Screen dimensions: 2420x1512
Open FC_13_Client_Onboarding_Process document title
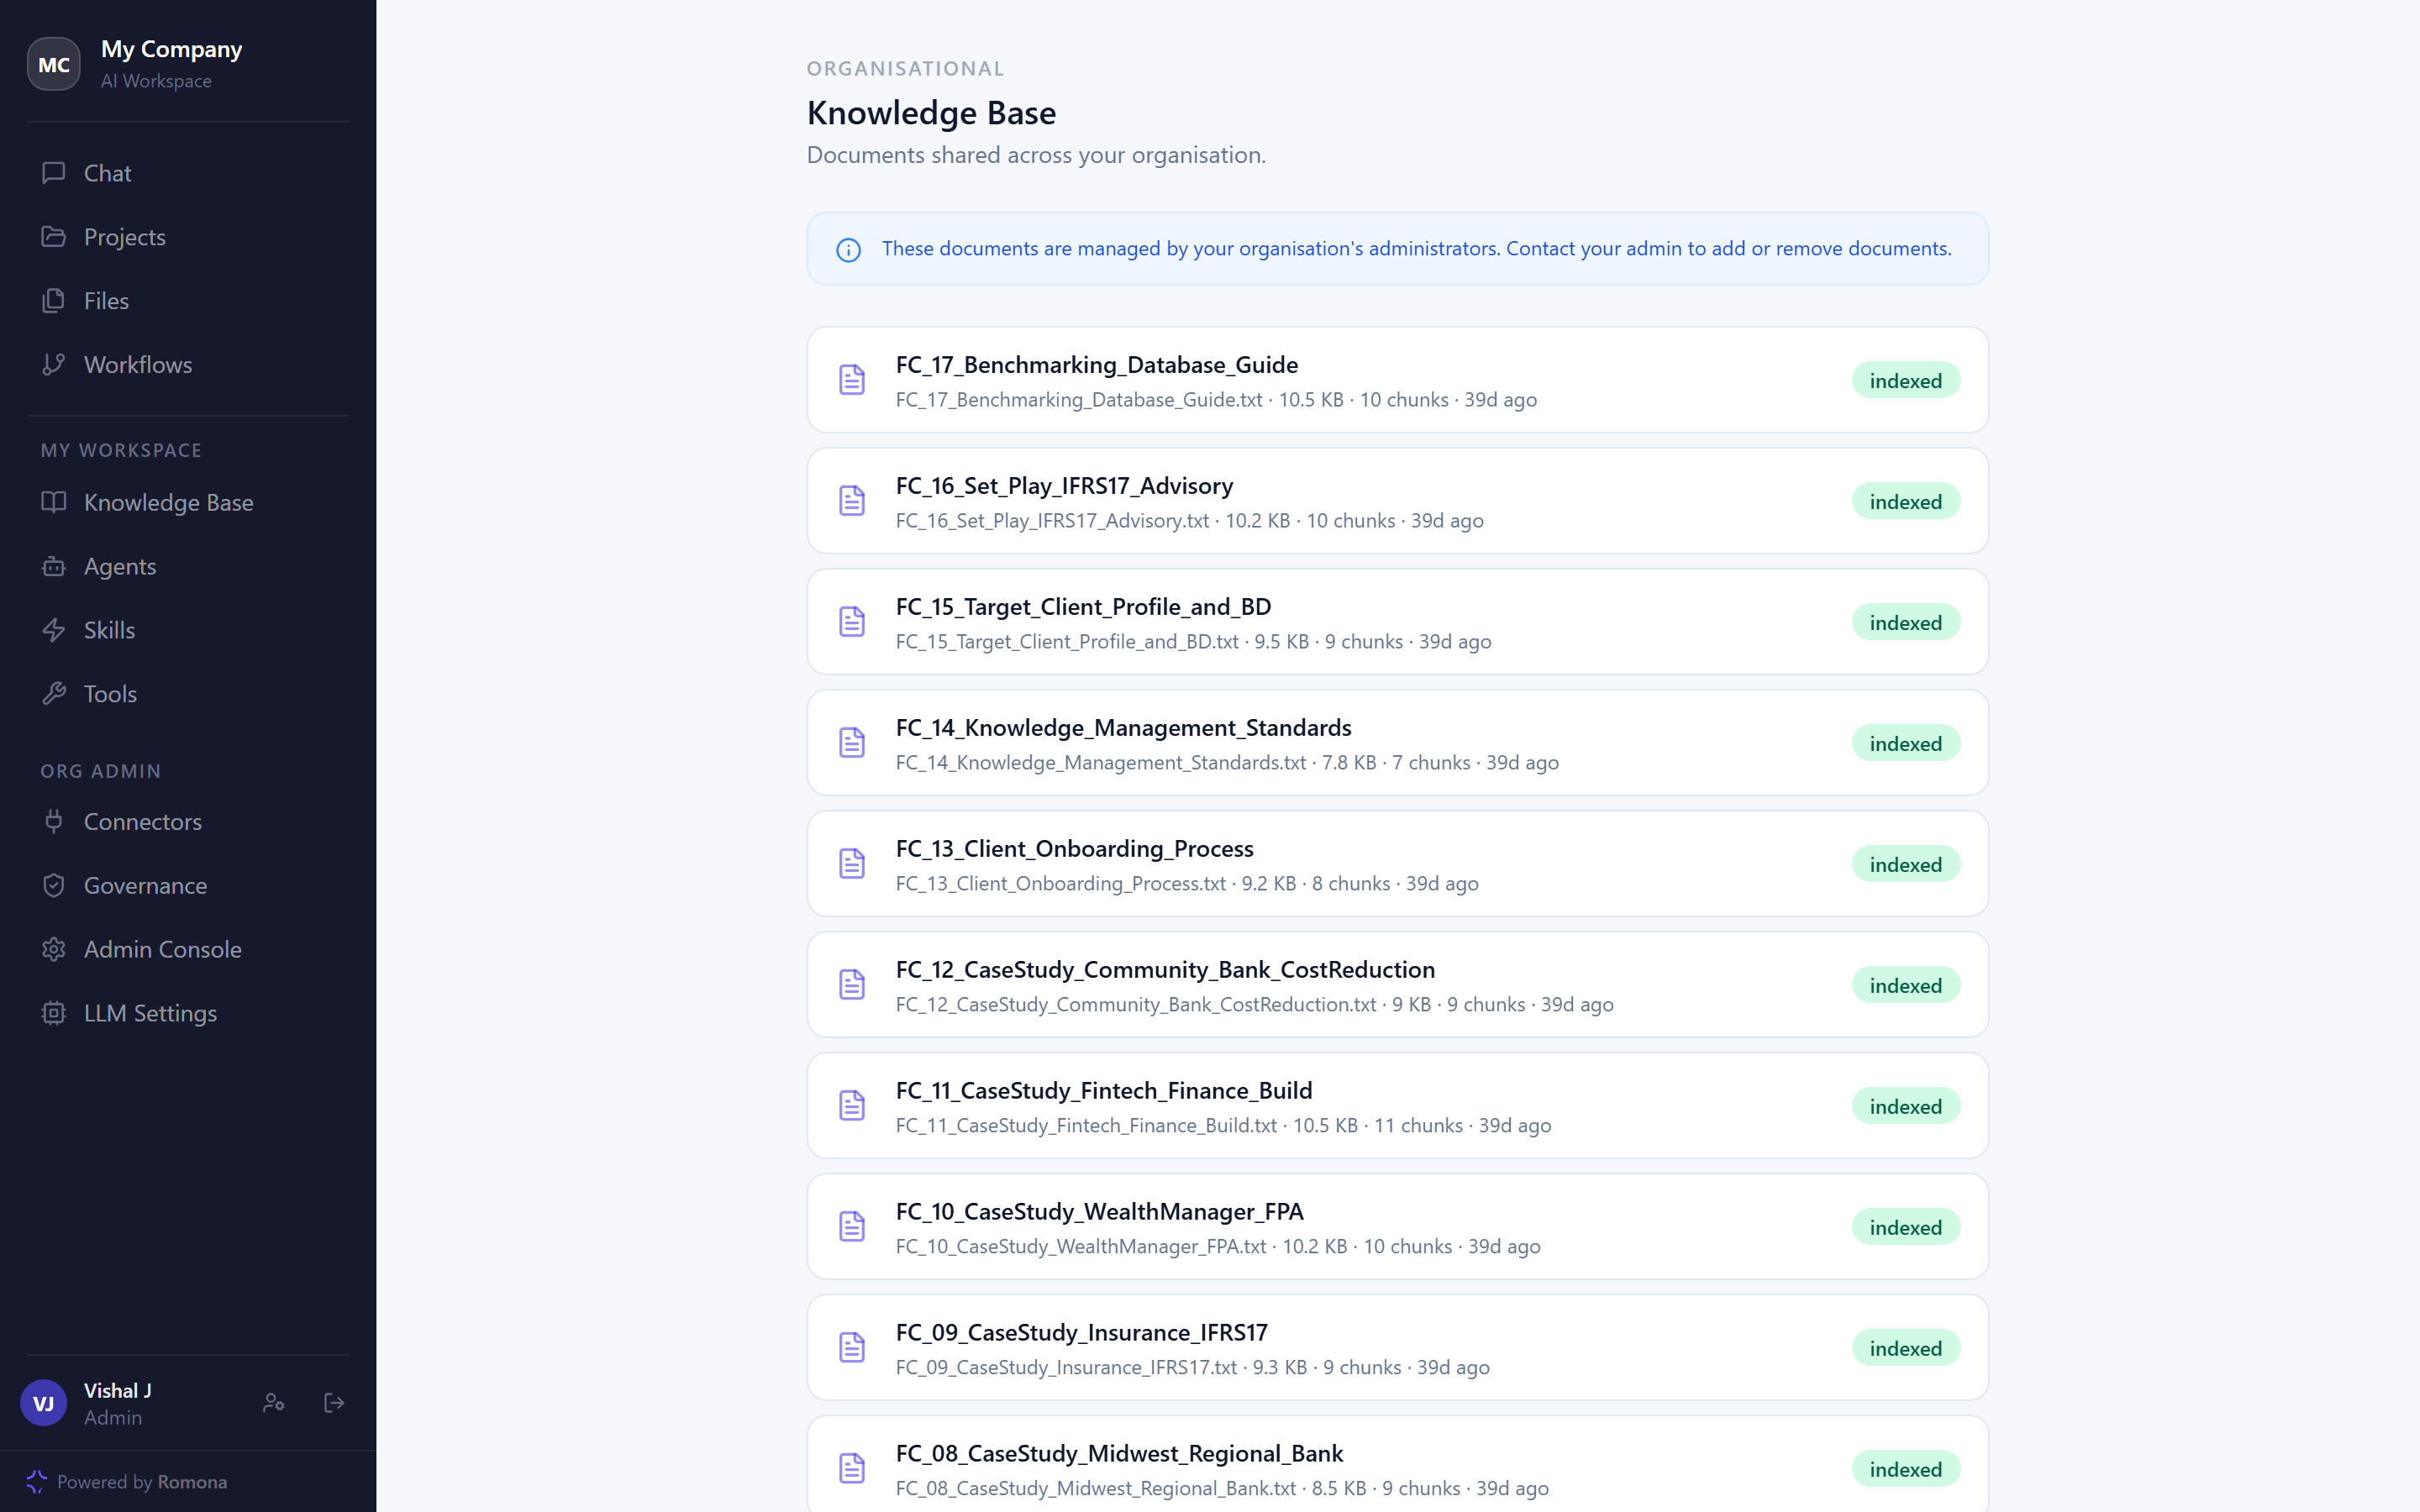[1075, 849]
